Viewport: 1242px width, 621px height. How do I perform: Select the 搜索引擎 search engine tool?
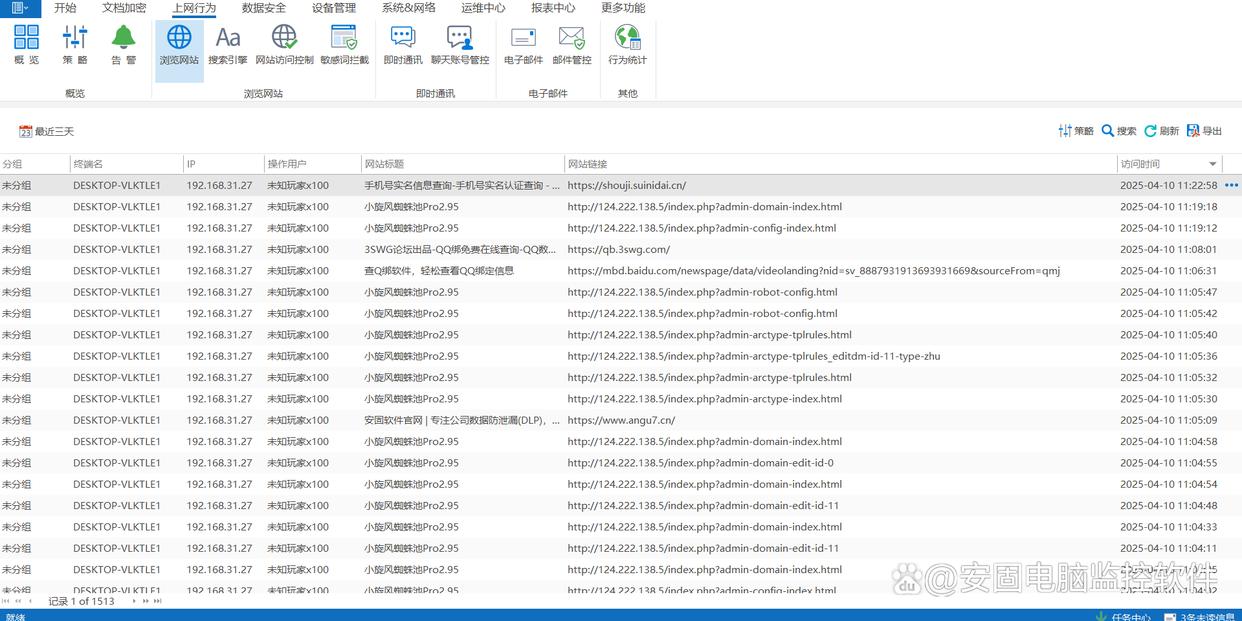pos(228,45)
